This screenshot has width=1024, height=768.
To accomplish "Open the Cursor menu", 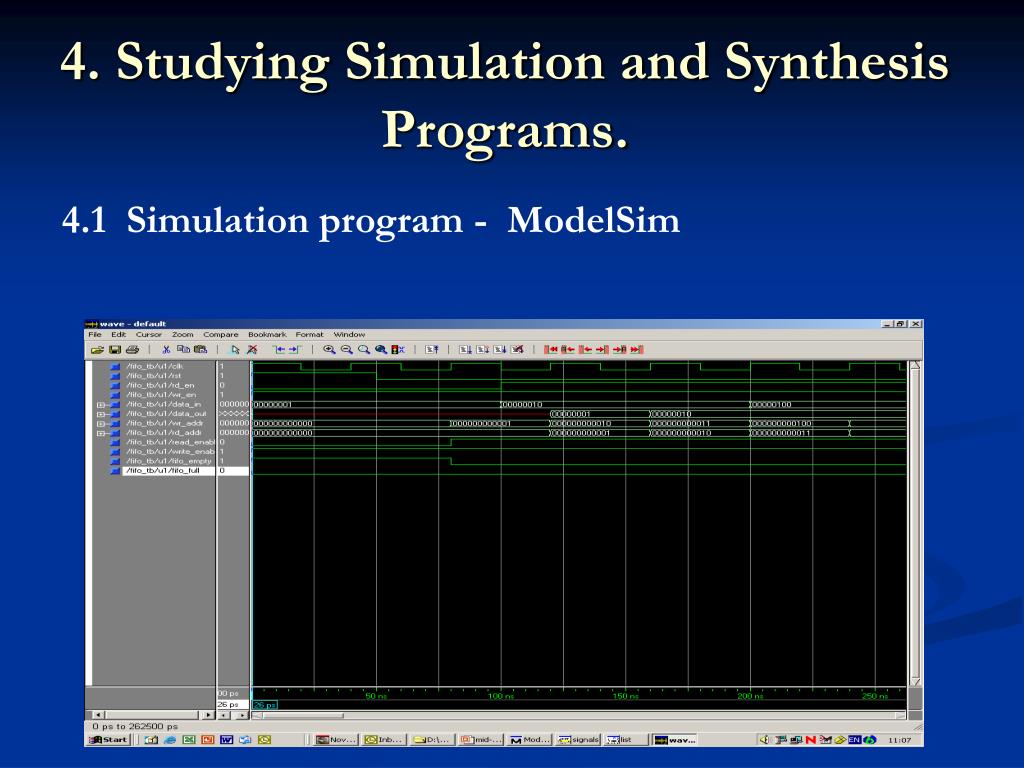I will (x=148, y=334).
